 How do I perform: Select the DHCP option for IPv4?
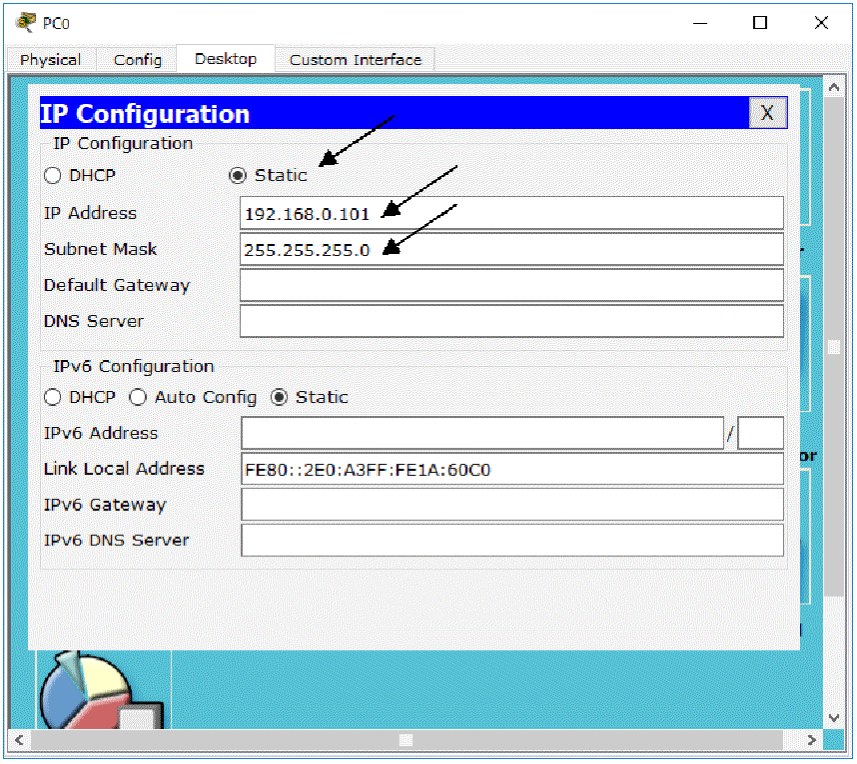pos(53,176)
